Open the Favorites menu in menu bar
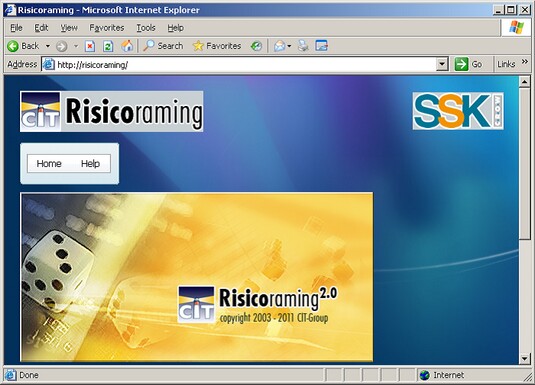Screen dimensions: 535x385 click(107, 28)
